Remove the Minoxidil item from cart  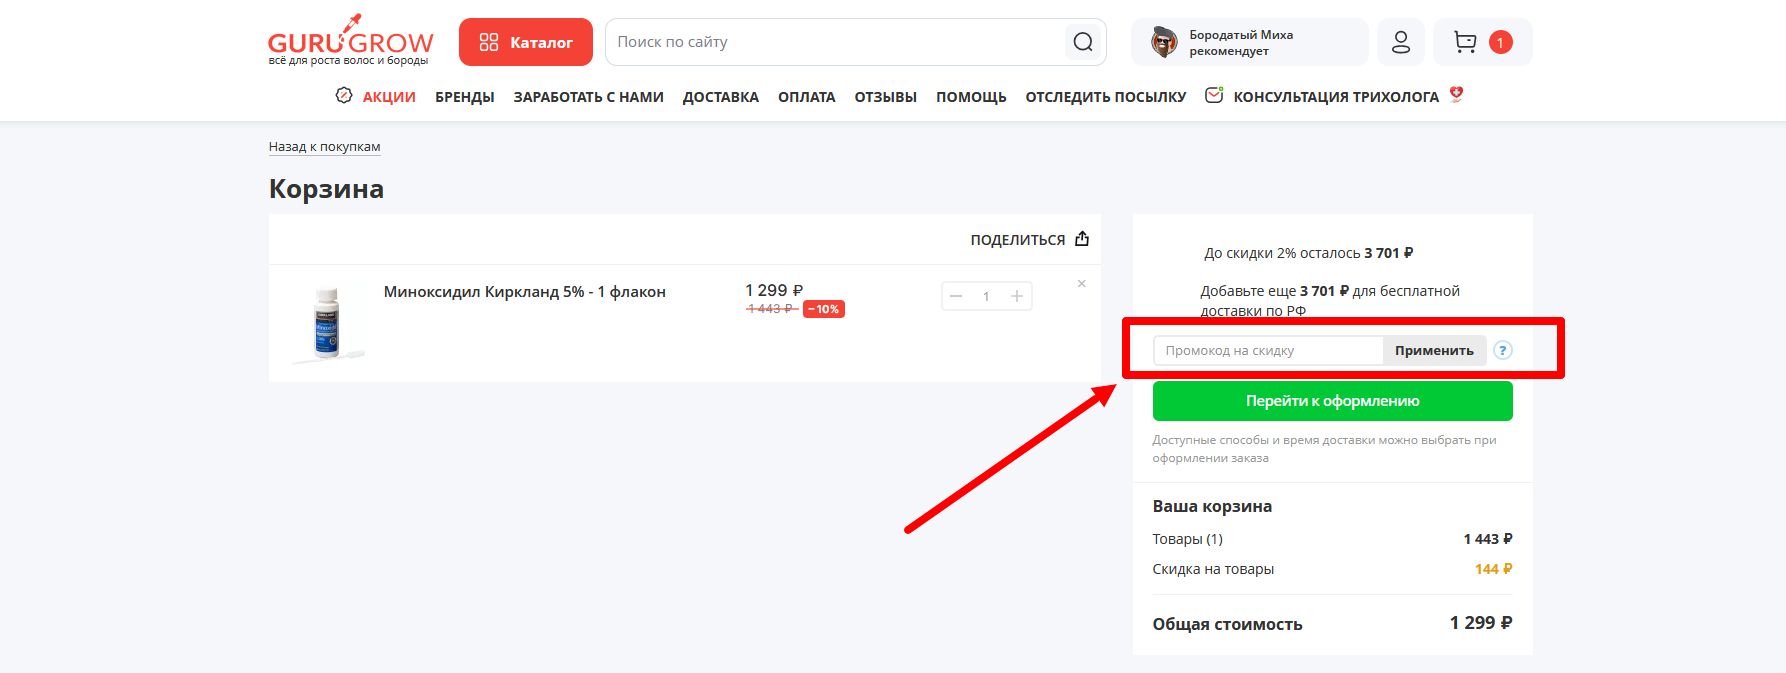1082,284
